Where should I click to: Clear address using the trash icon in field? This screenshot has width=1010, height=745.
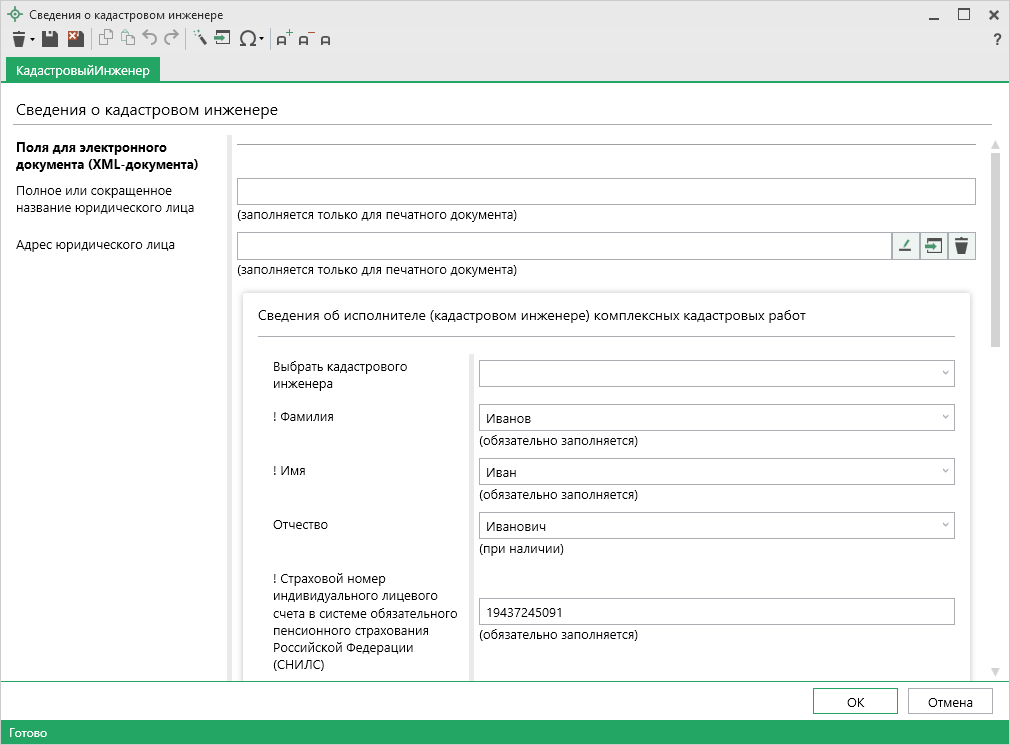(x=961, y=246)
